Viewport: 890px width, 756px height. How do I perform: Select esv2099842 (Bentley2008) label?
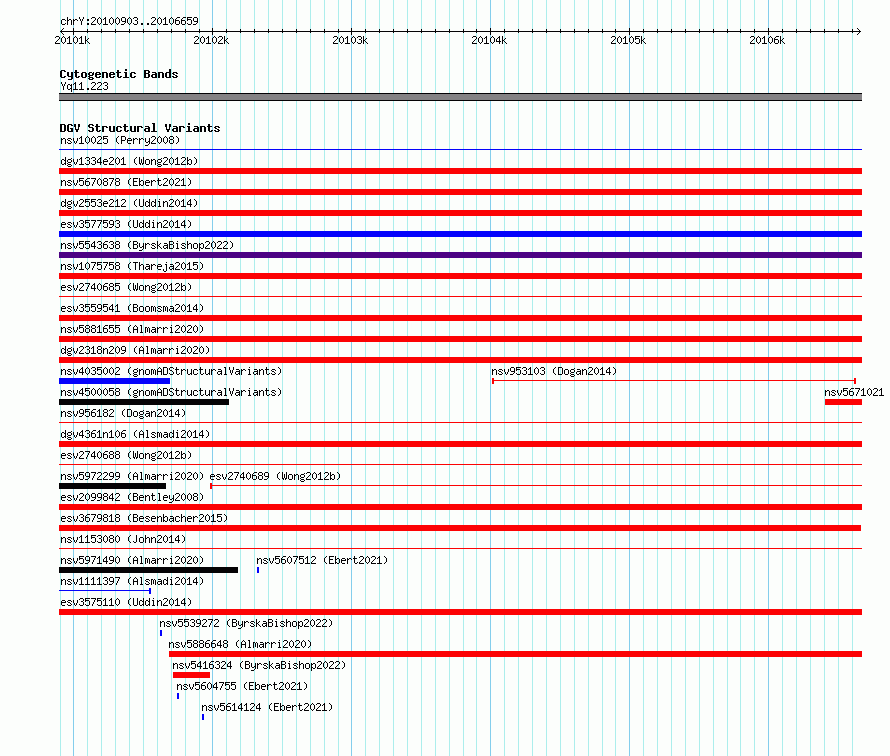click(x=132, y=497)
